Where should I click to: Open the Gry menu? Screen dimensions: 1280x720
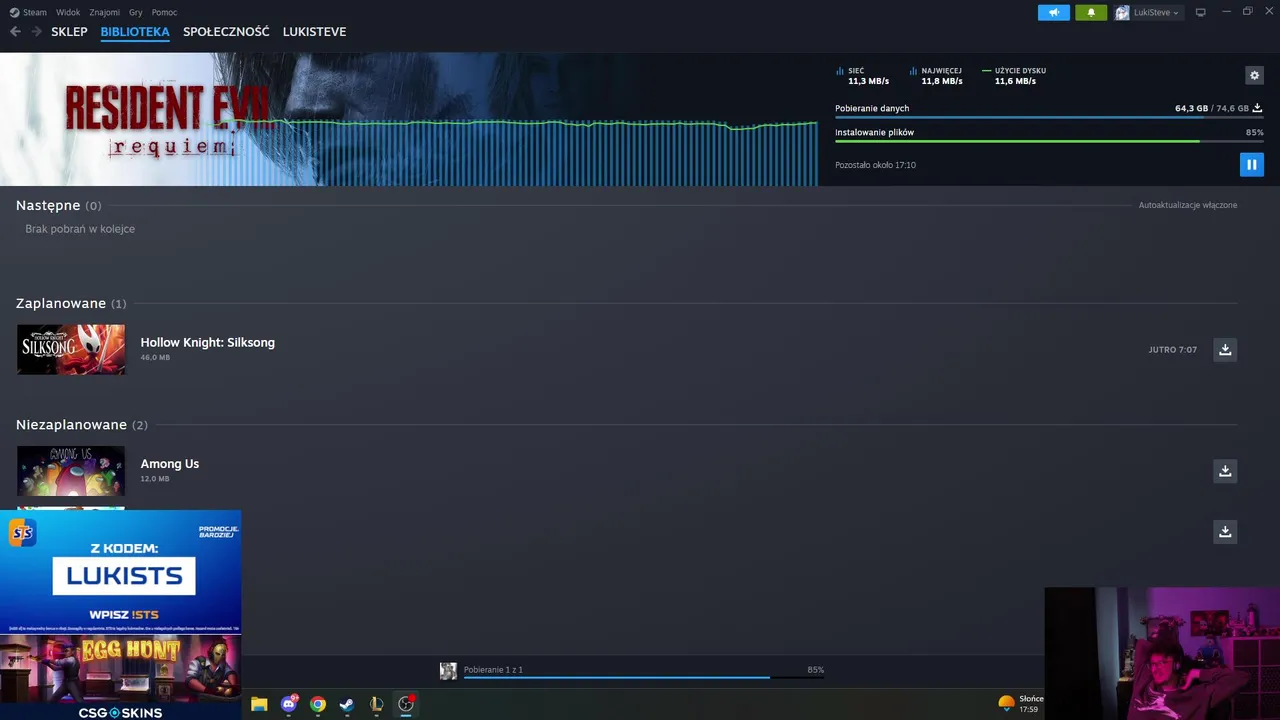136,12
